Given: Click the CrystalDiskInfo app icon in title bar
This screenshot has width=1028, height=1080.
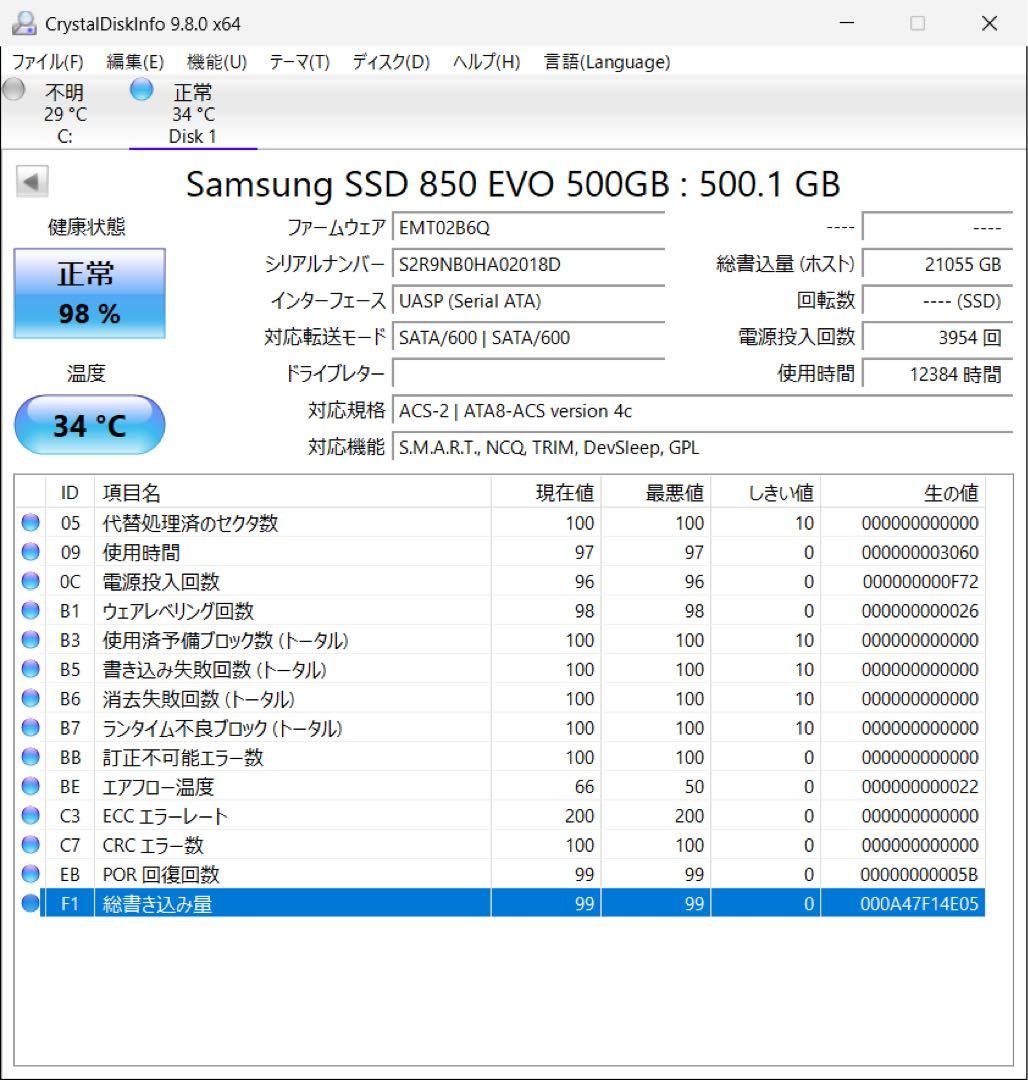Looking at the screenshot, I should click(23, 23).
